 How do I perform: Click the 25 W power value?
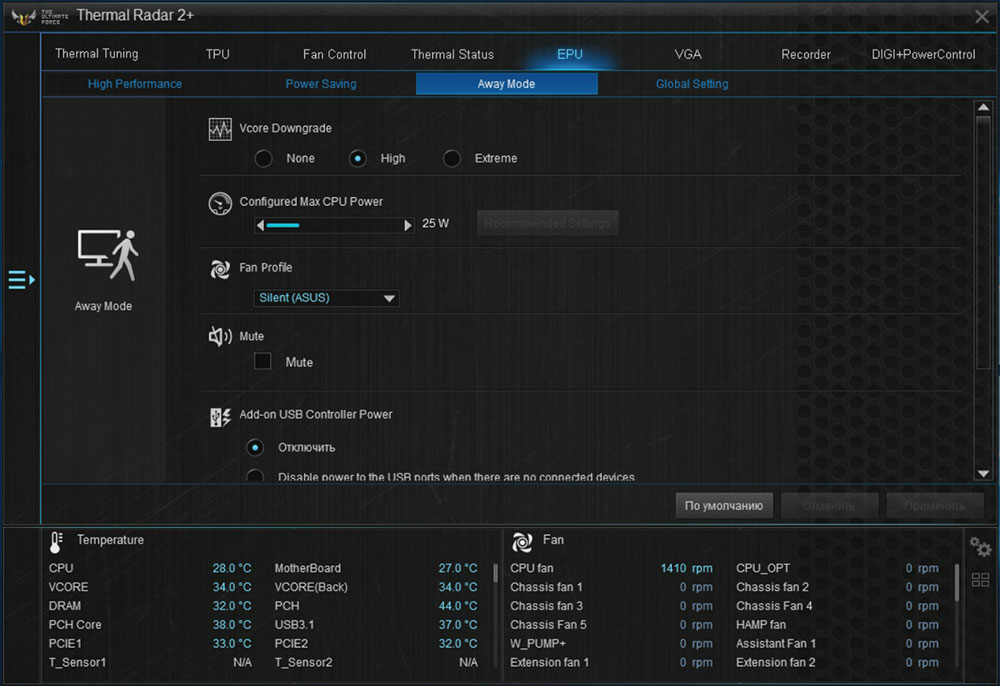[436, 223]
